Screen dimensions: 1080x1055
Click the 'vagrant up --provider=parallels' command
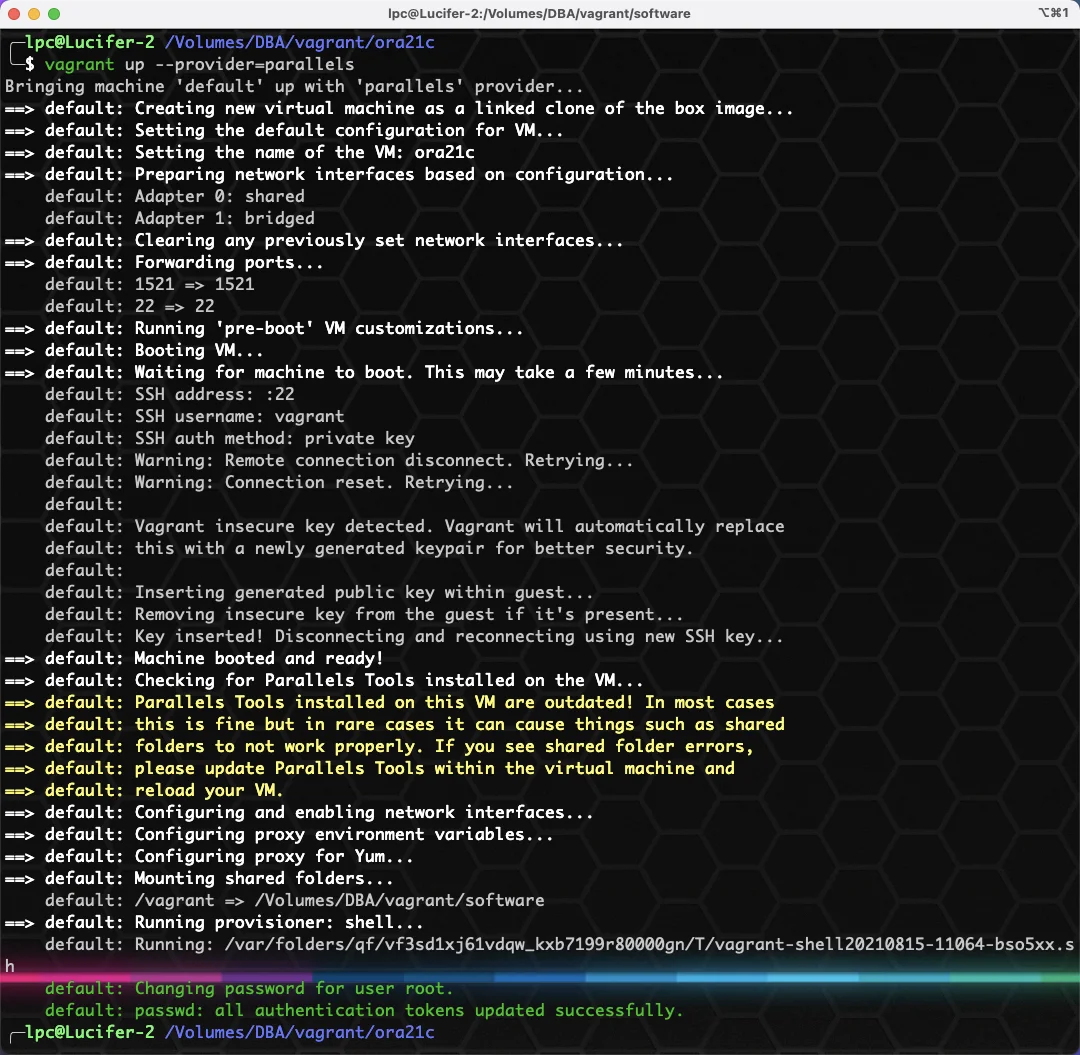pyautogui.click(x=199, y=65)
